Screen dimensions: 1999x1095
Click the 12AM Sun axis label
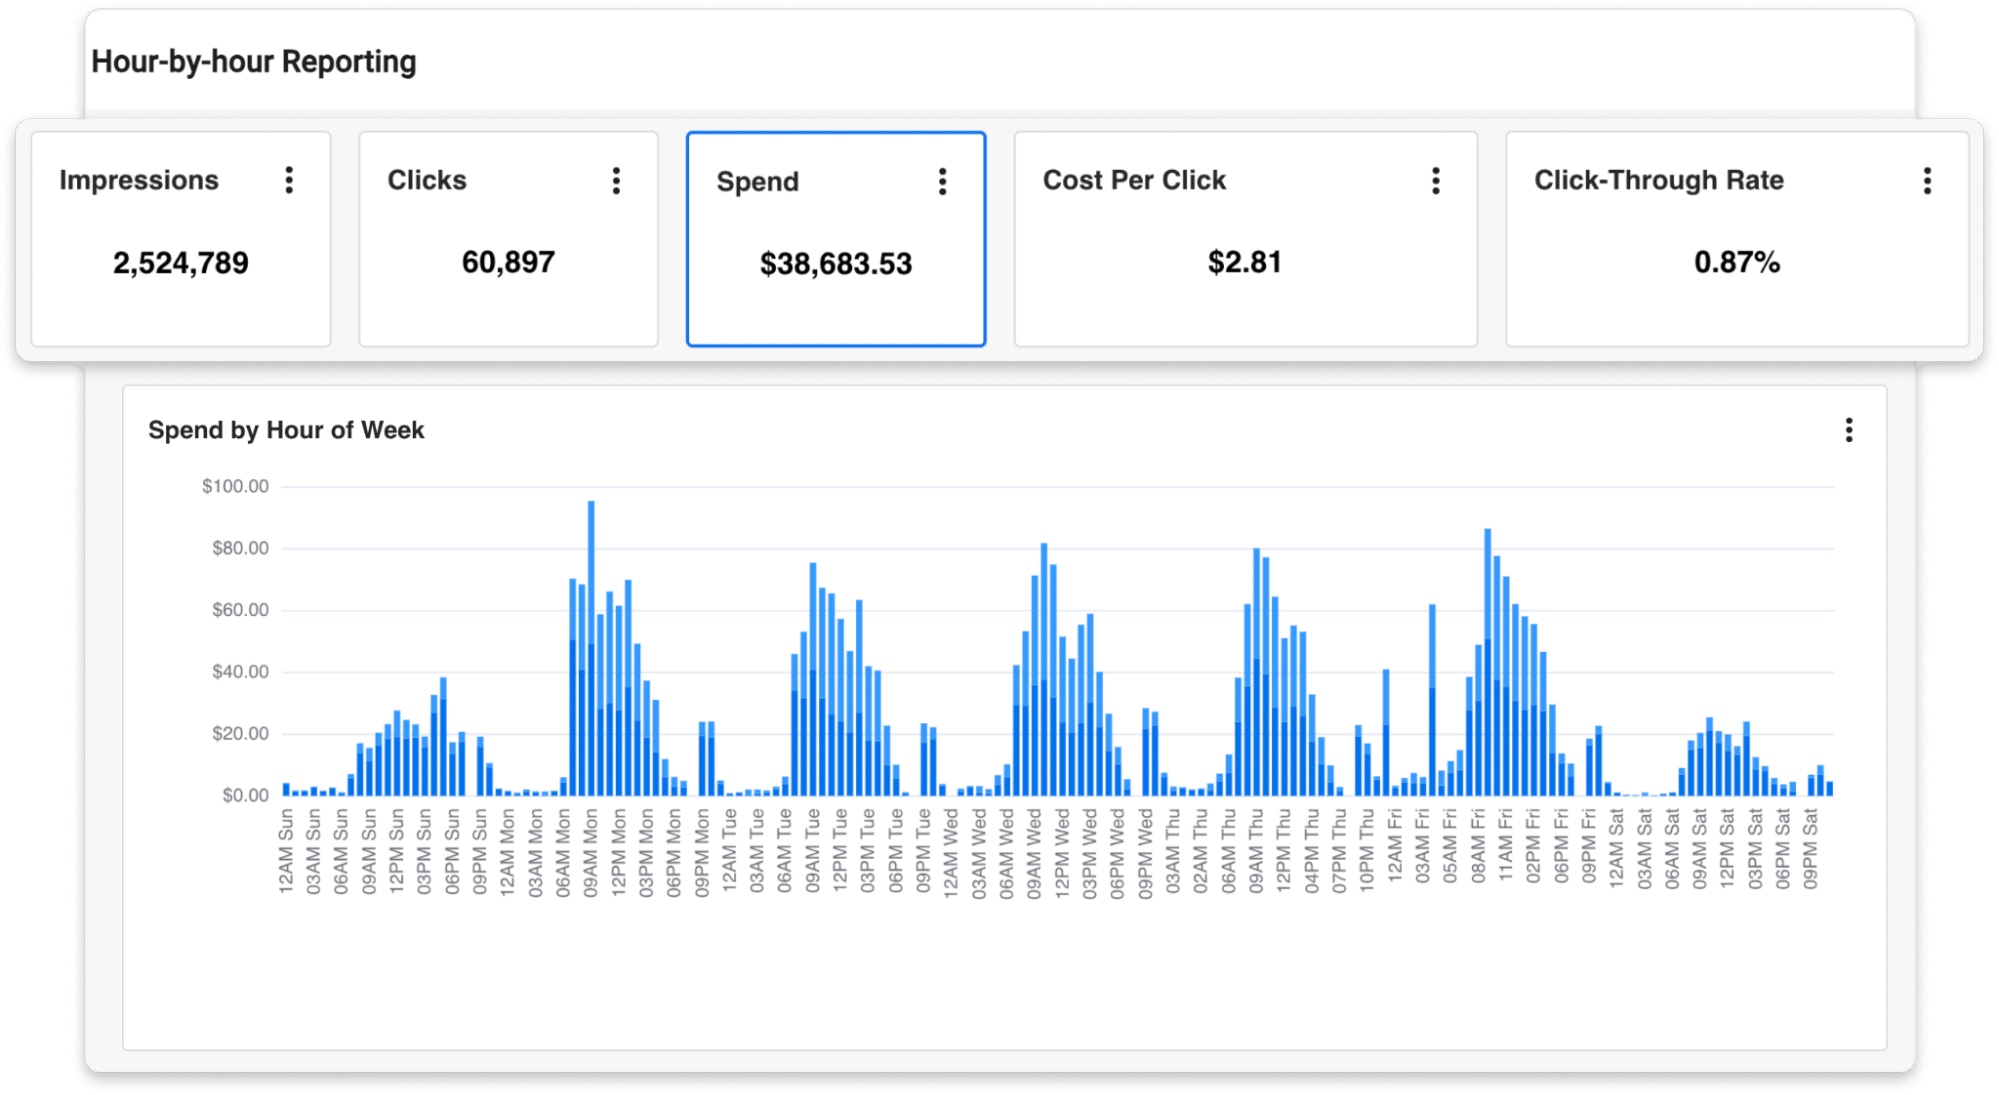(286, 851)
